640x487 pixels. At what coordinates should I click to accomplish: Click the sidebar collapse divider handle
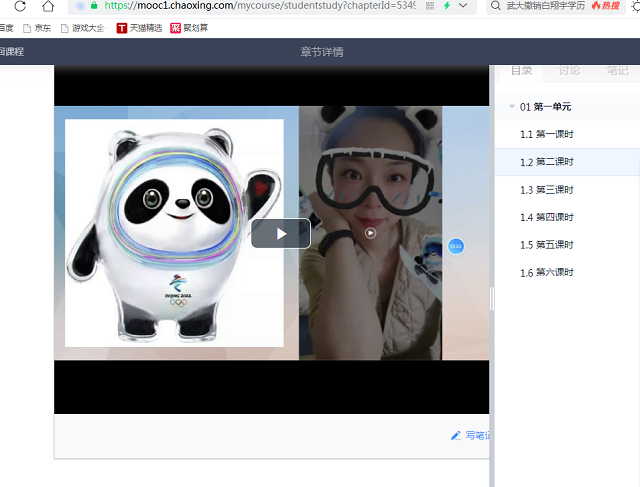[492, 298]
